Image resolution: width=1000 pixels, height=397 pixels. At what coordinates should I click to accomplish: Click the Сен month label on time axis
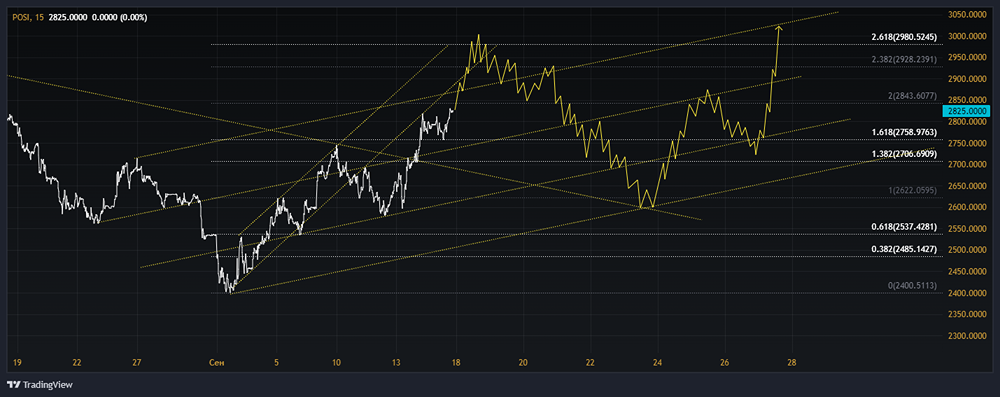[216, 363]
